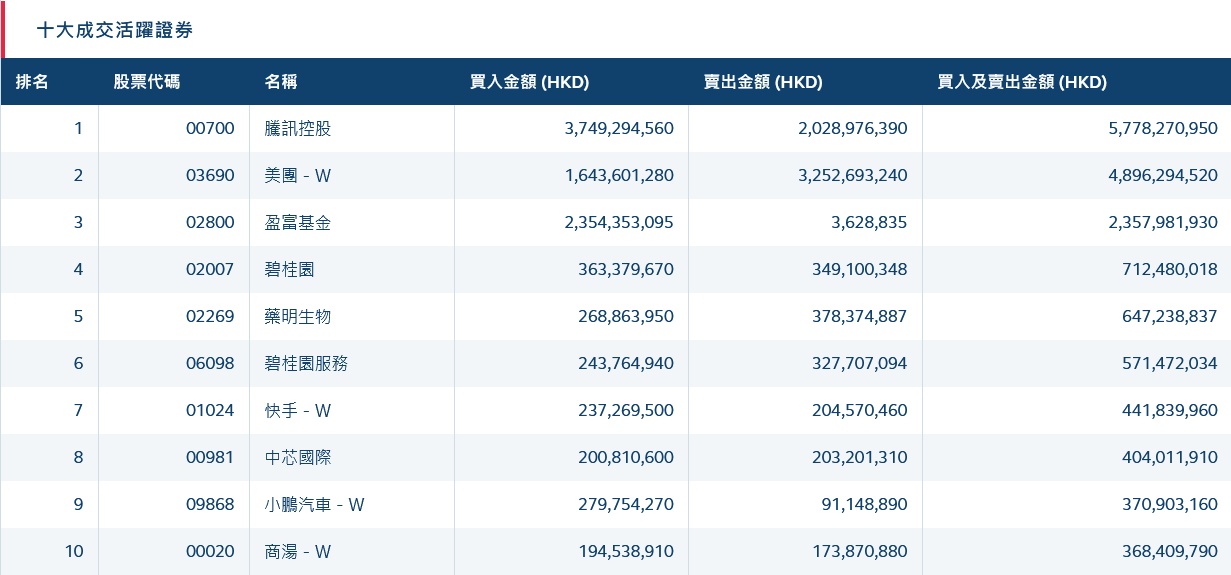Viewport: 1231px width, 575px height.
Task: Select the 十大成交活躍證券 section title
Action: (x=115, y=30)
